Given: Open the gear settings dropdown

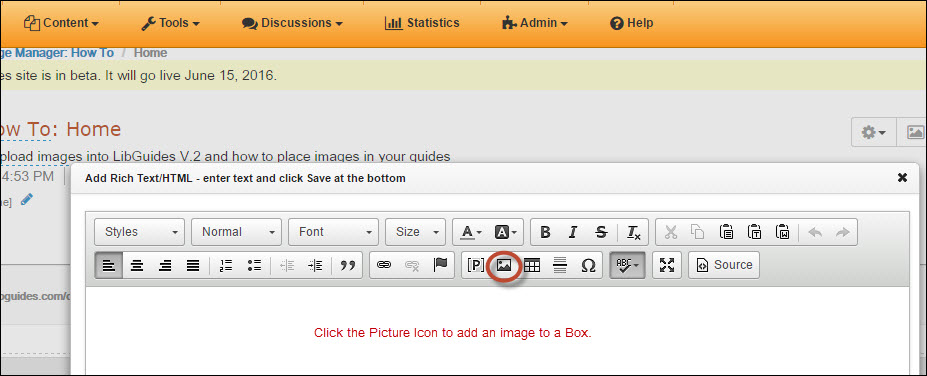Looking at the screenshot, I should pos(874,132).
